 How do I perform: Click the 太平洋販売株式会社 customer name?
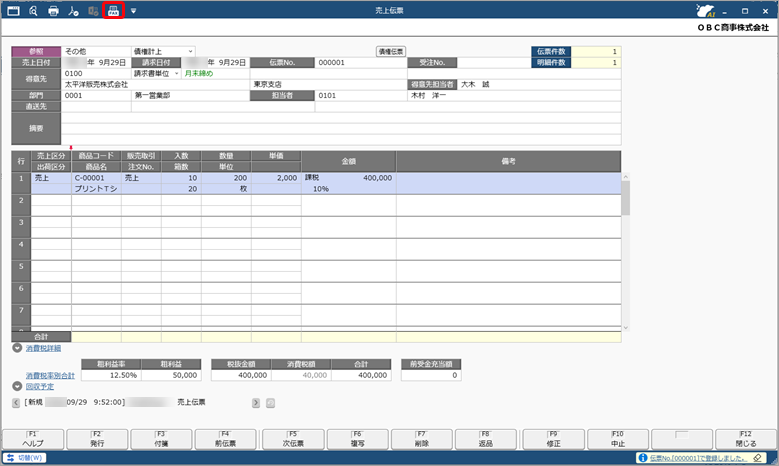click(96, 84)
